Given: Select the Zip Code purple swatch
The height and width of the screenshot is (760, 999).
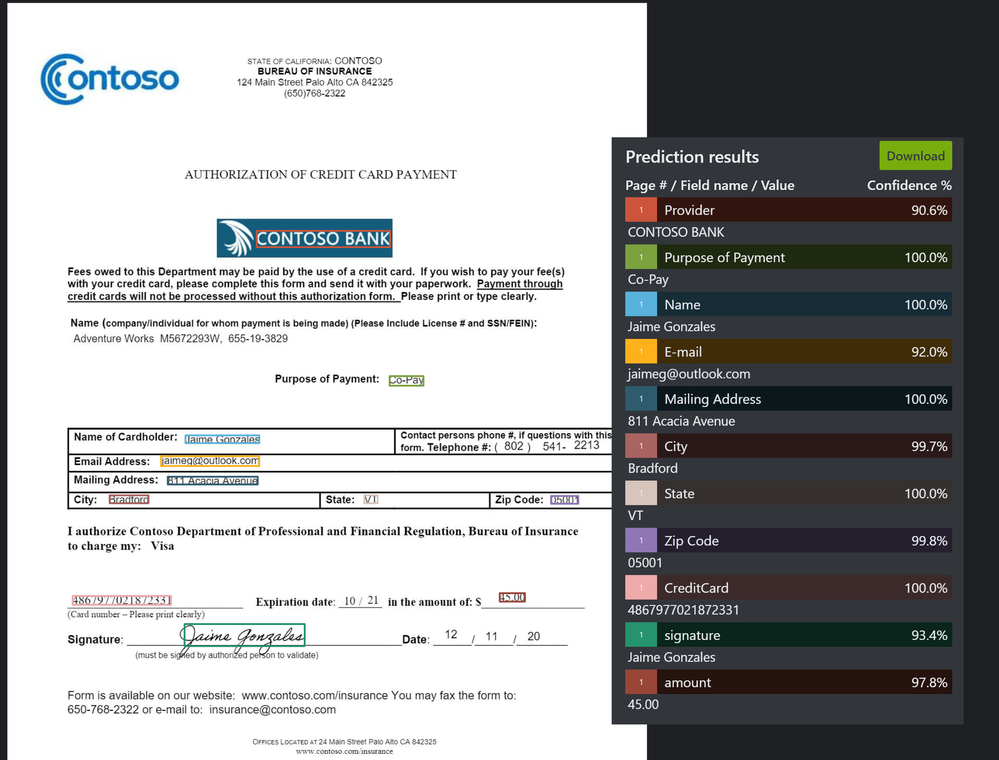Looking at the screenshot, I should point(640,540).
